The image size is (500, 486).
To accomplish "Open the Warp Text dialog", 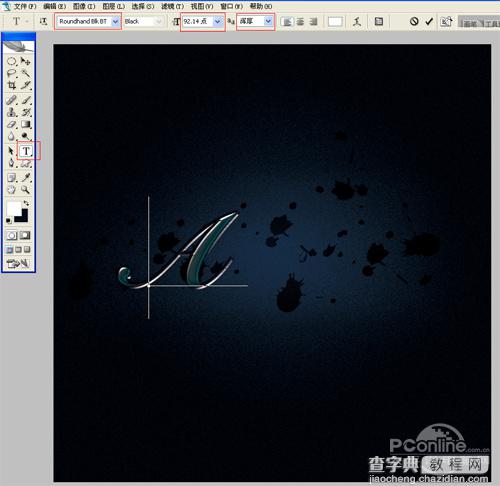I will (x=357, y=22).
